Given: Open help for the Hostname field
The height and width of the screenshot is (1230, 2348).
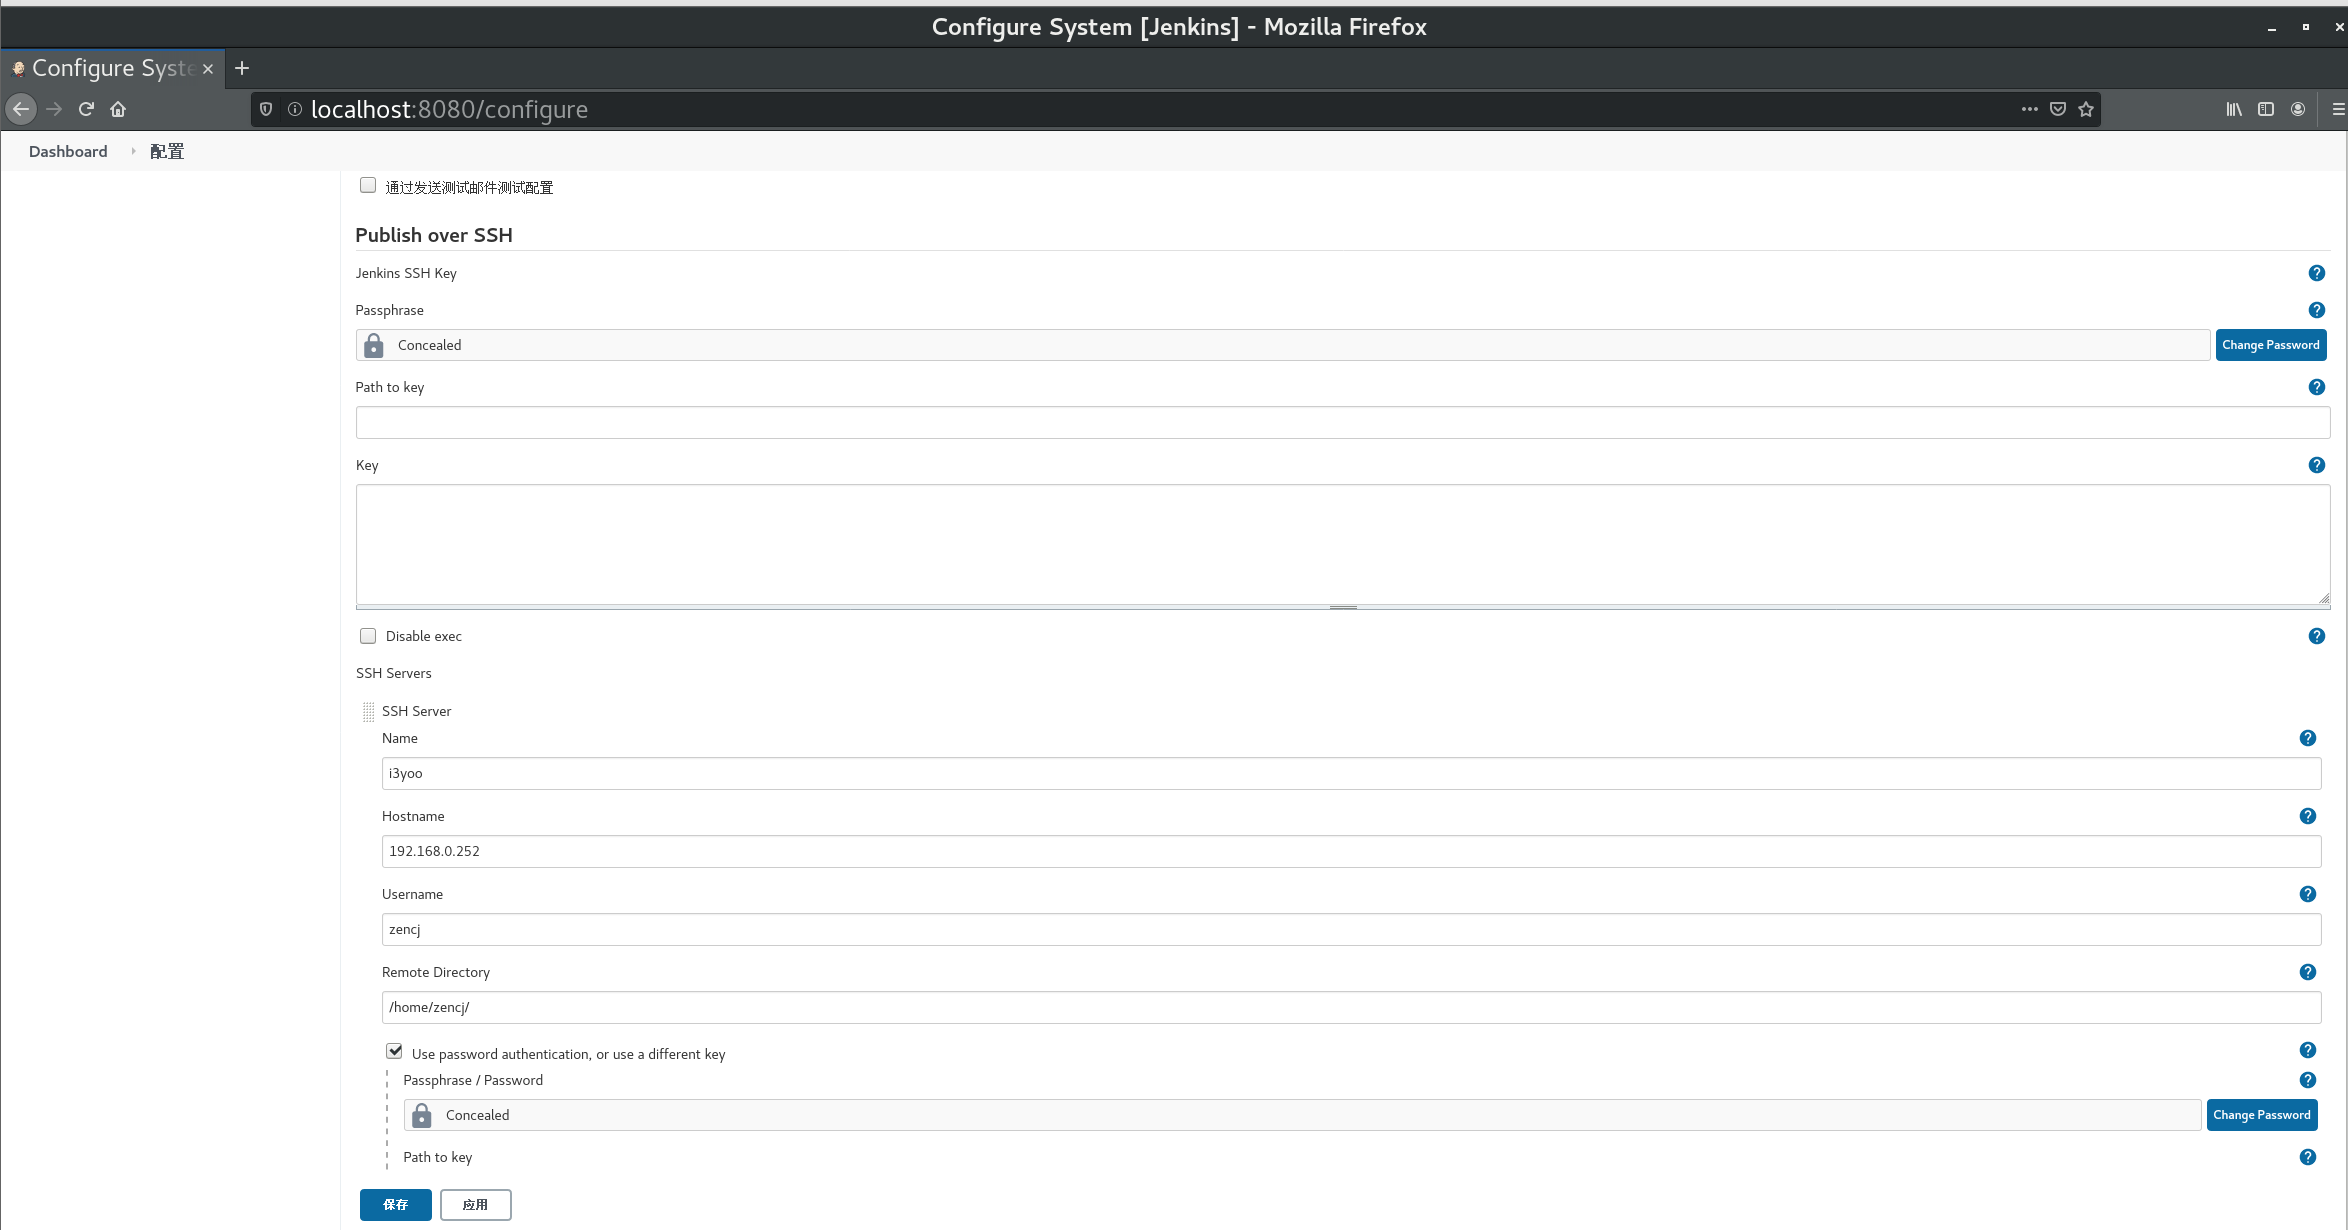Looking at the screenshot, I should point(2307,816).
